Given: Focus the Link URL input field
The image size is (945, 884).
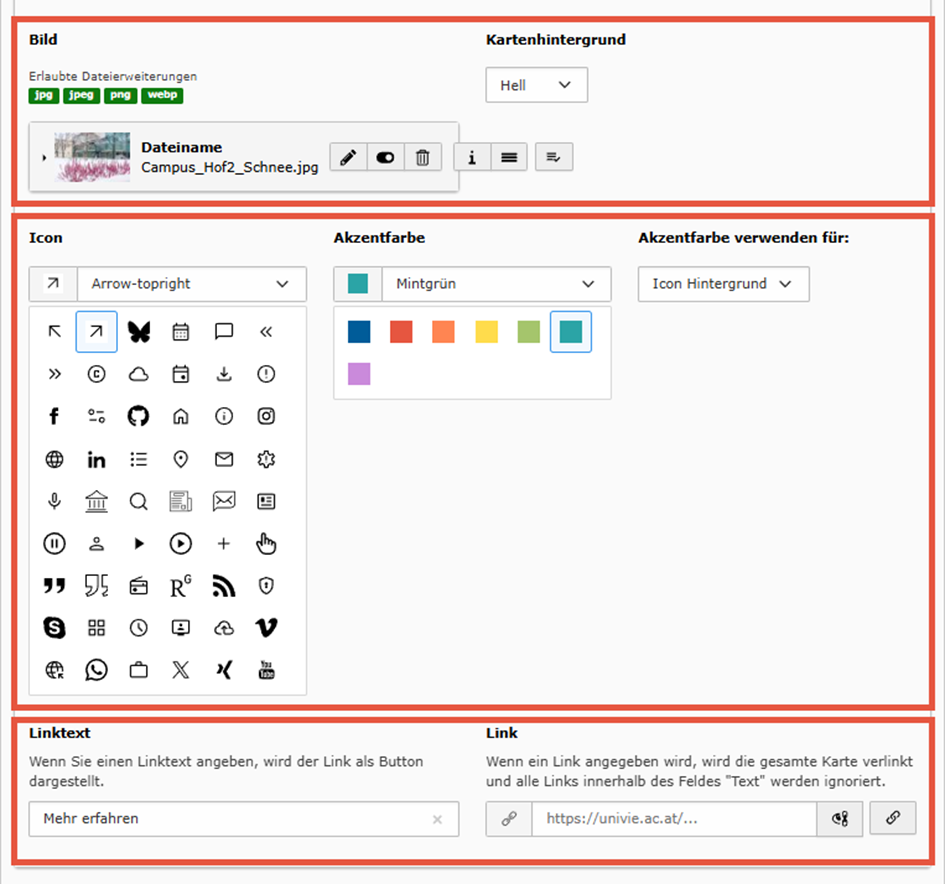Looking at the screenshot, I should pos(674,818).
